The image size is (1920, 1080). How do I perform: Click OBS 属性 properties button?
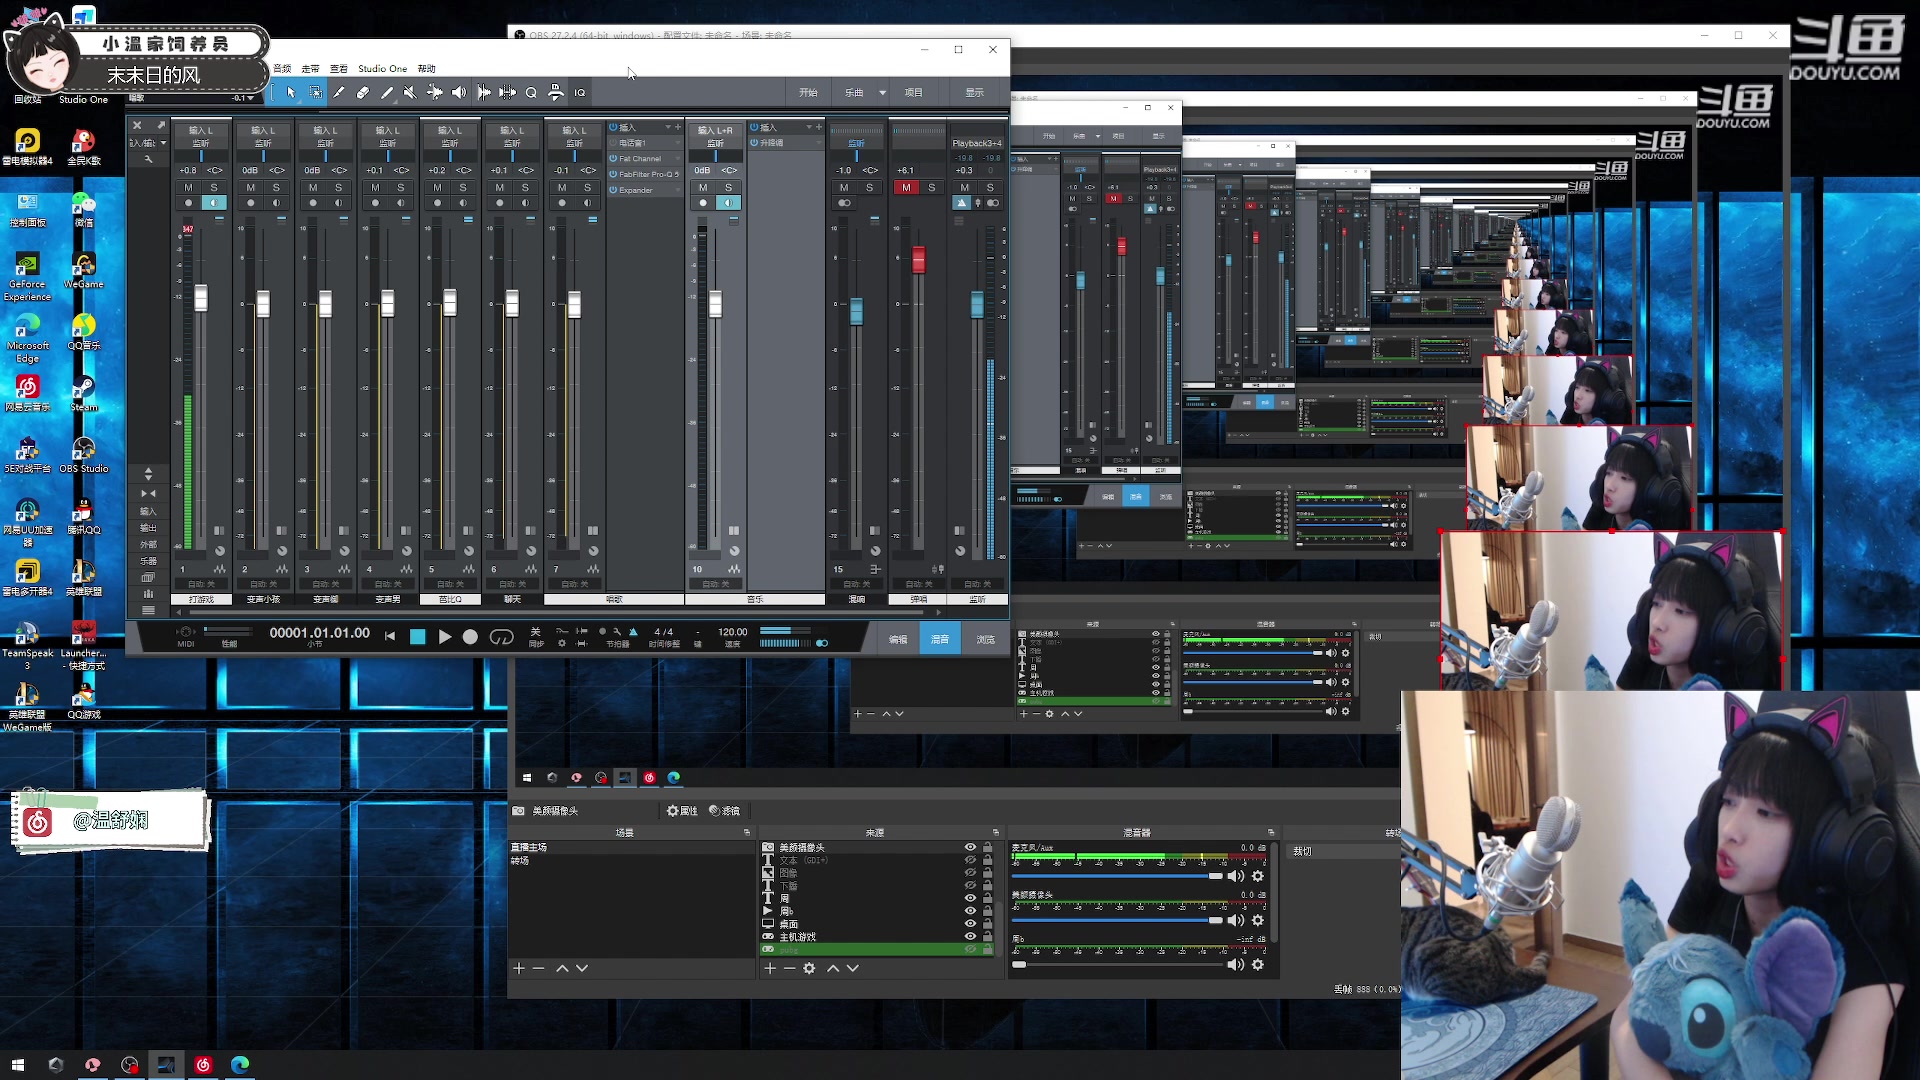[x=683, y=811]
